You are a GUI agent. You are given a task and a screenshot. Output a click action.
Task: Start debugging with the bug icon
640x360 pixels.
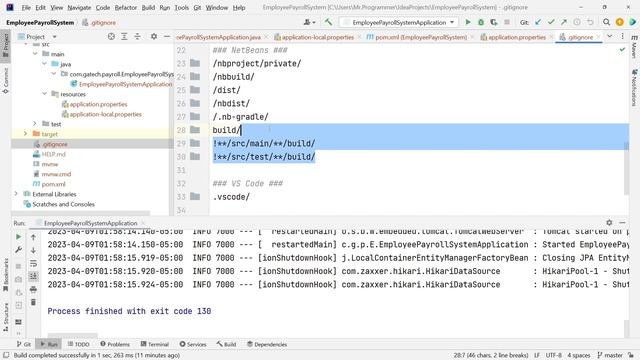481,22
